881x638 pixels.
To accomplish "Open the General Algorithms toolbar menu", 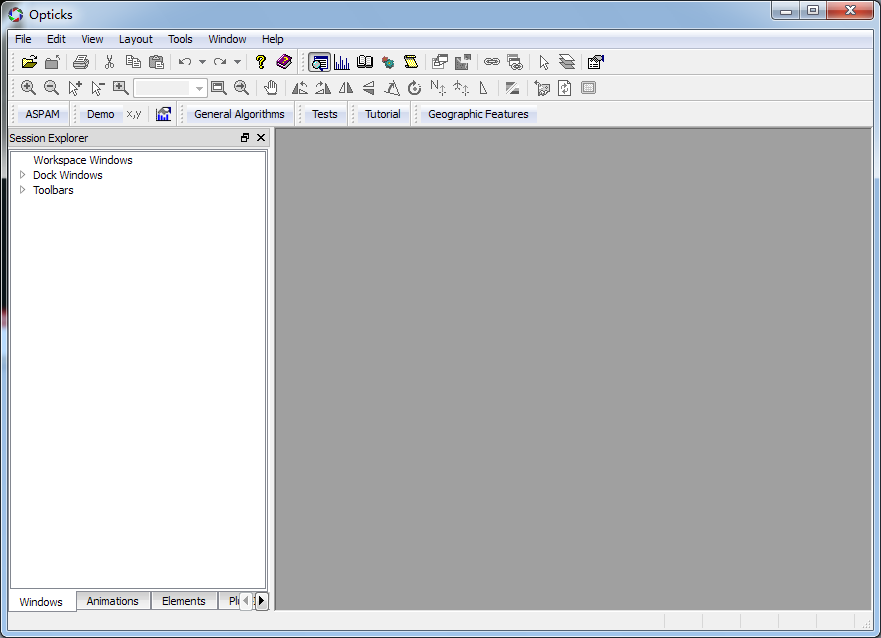I will (239, 114).
